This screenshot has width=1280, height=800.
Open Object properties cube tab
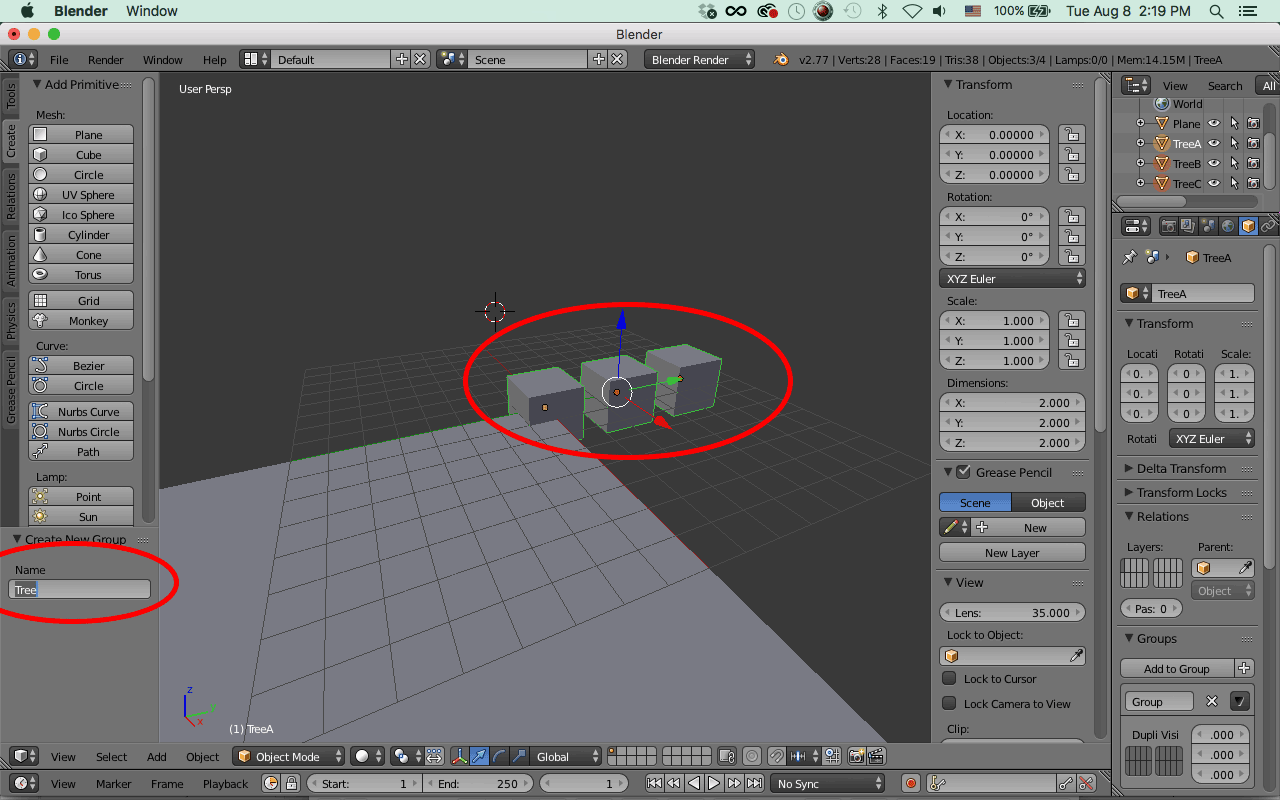1248,226
